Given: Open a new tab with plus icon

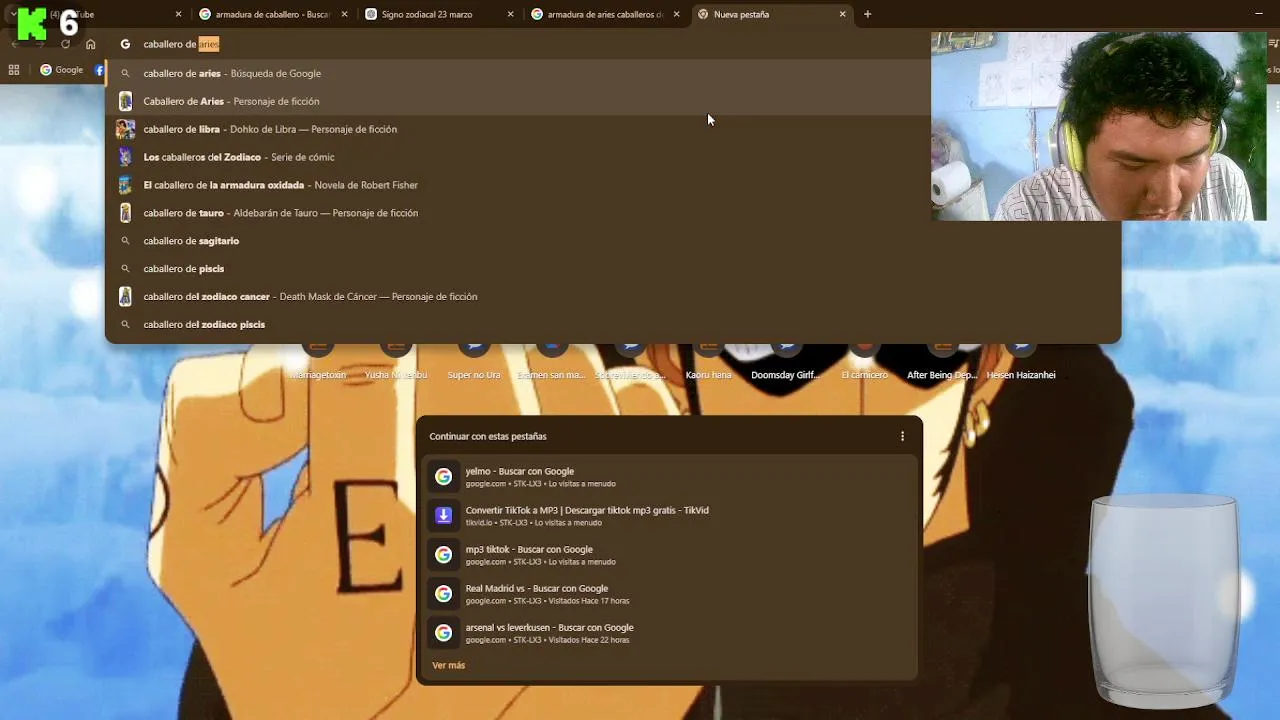Looking at the screenshot, I should [868, 14].
